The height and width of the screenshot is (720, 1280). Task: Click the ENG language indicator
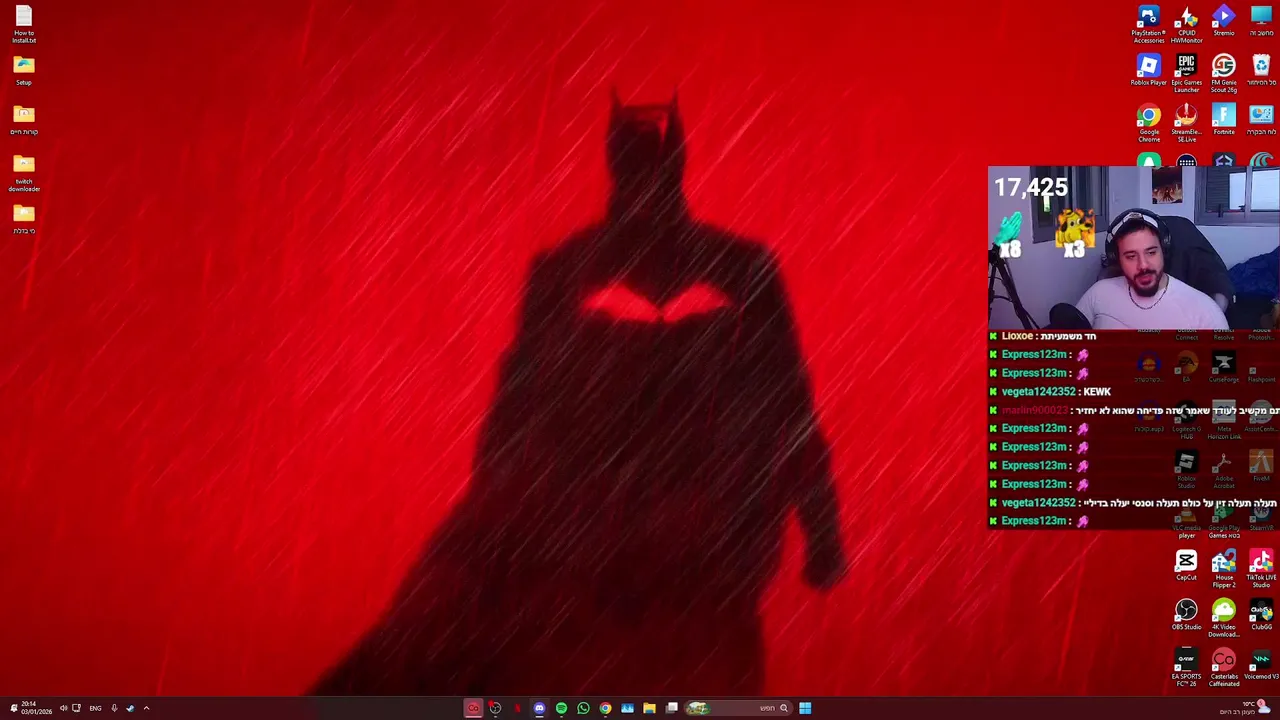pos(95,708)
